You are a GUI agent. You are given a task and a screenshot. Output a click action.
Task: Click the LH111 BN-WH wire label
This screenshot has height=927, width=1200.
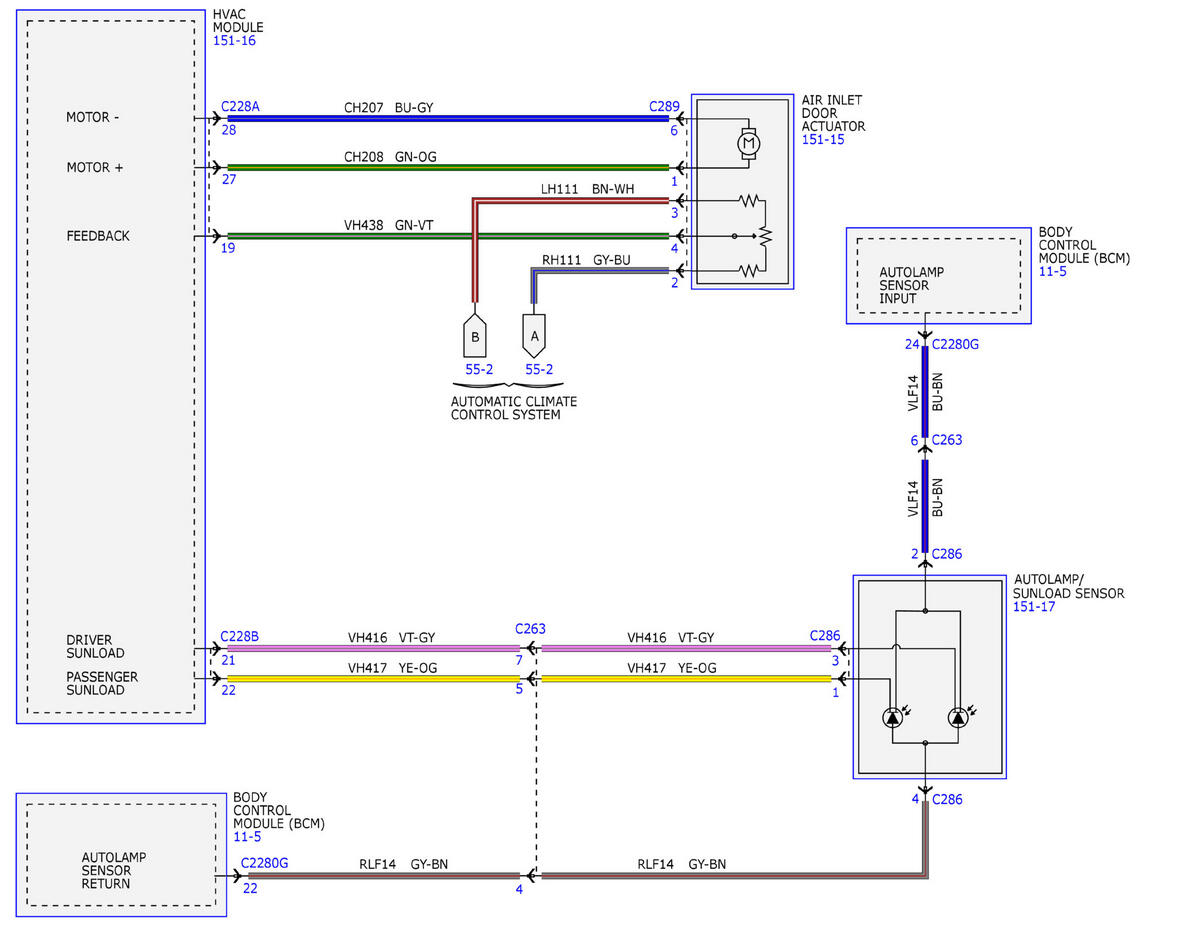(x=587, y=188)
